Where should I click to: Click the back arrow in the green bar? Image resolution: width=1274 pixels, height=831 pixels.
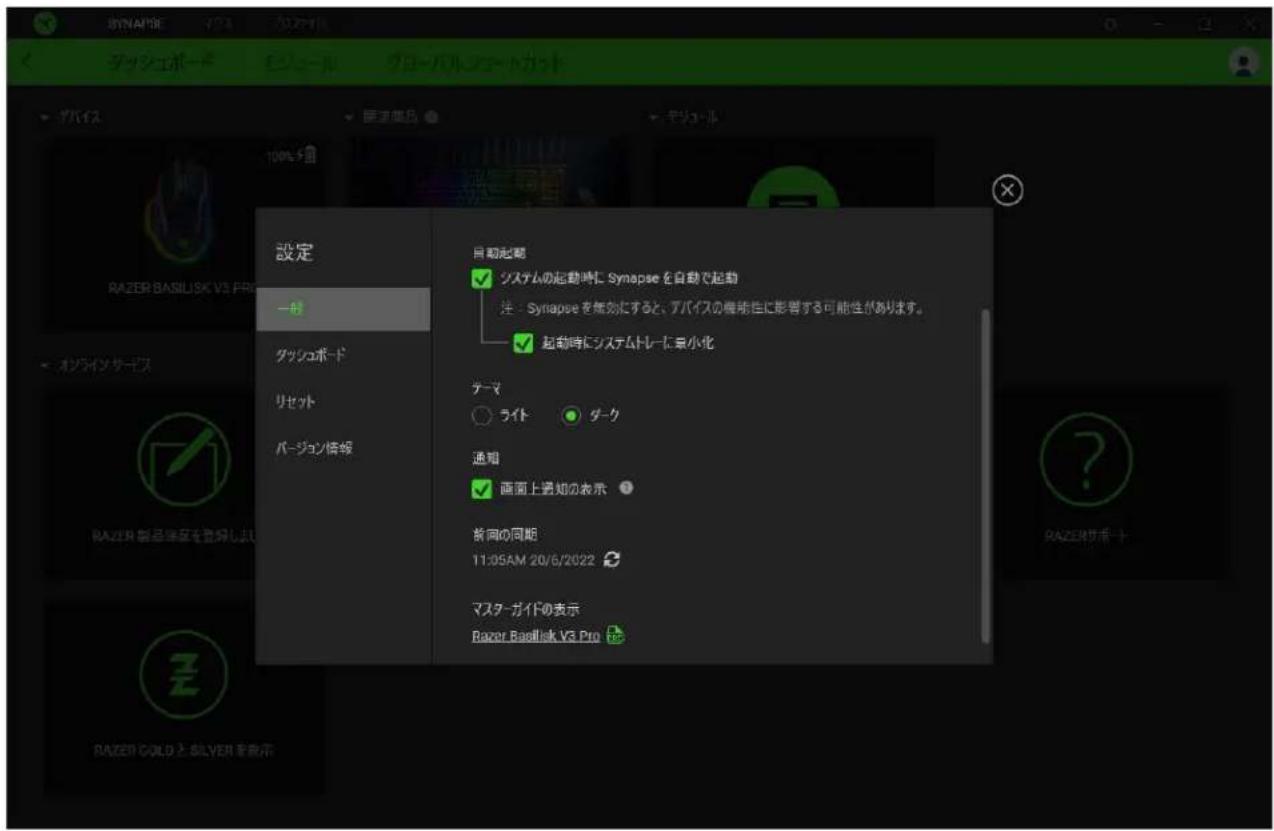[27, 62]
